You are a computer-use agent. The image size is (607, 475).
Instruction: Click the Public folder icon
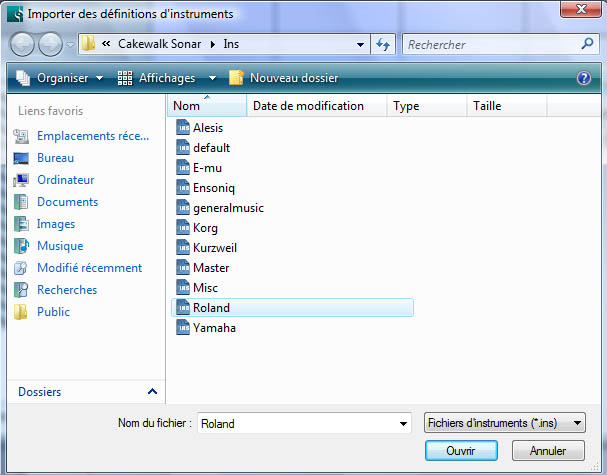(x=21, y=312)
